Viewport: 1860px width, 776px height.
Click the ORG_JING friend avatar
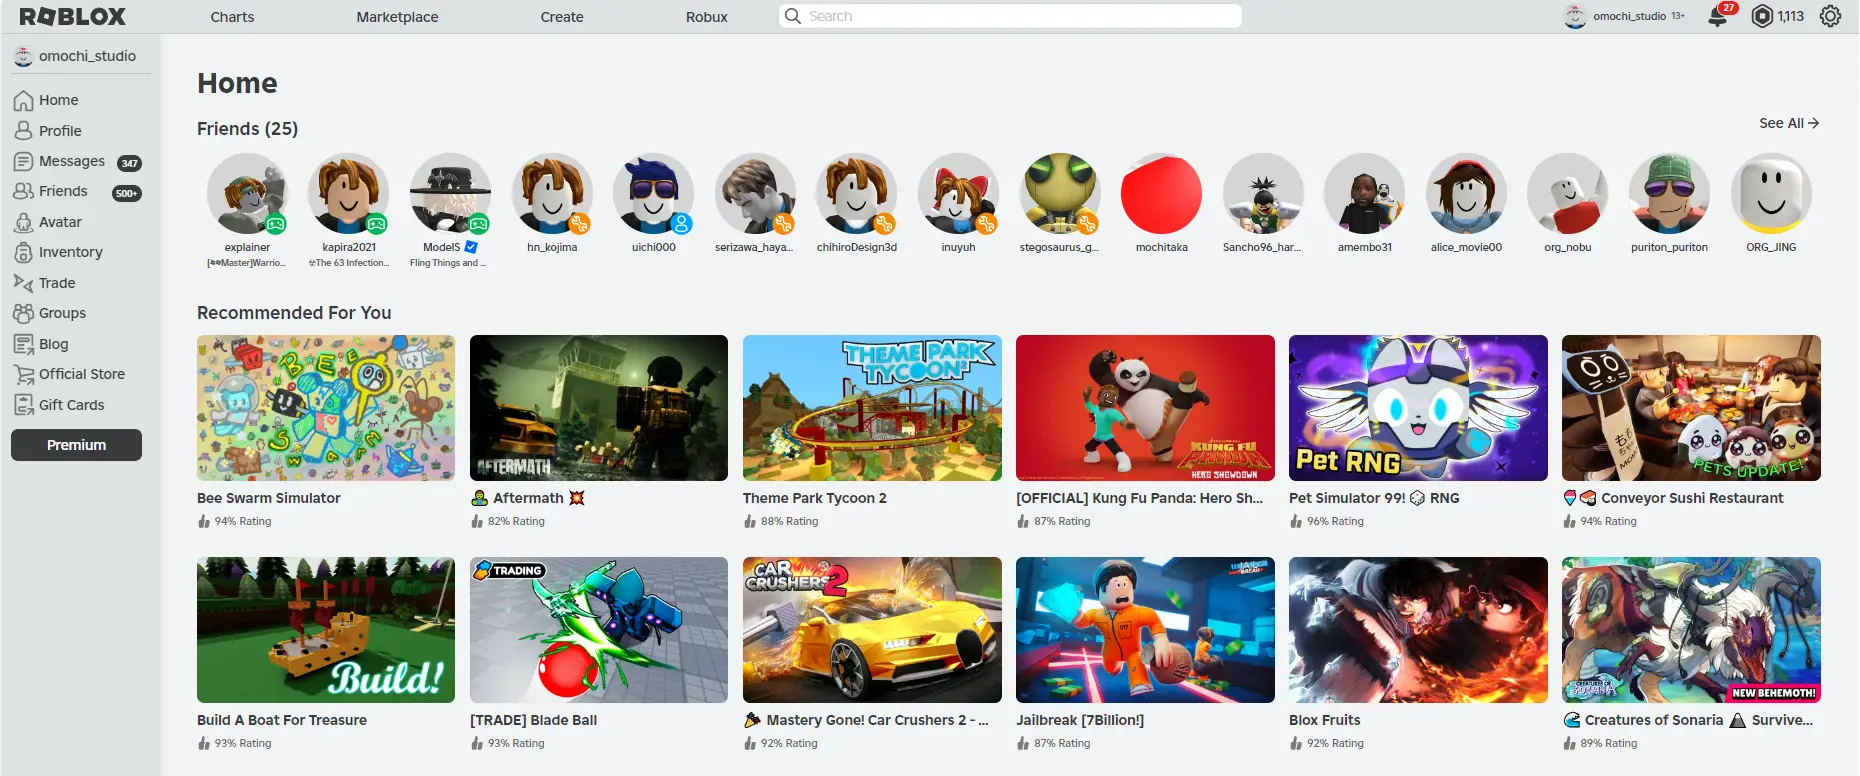click(1771, 193)
